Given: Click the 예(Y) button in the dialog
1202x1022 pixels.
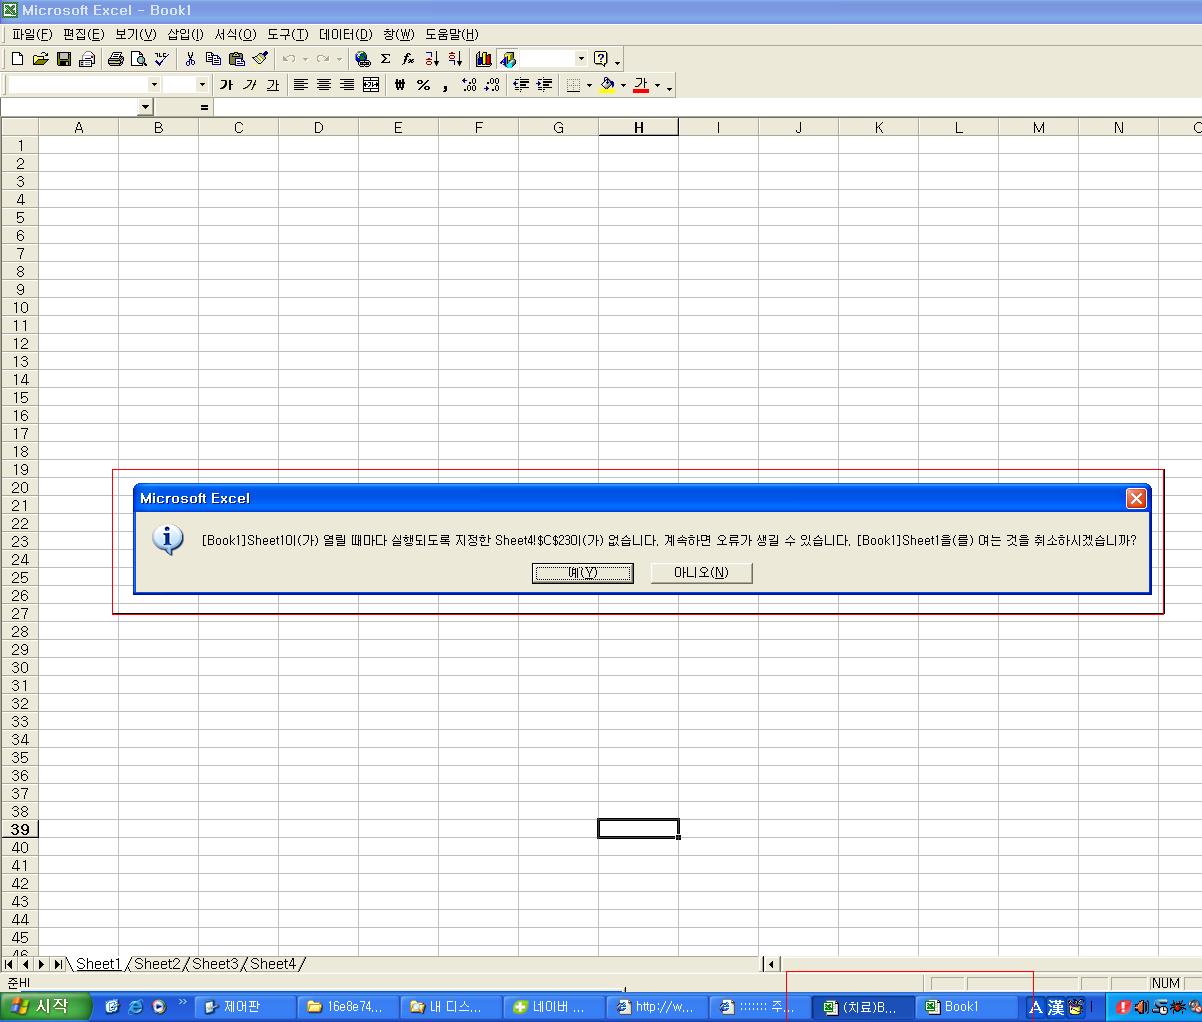Looking at the screenshot, I should tap(583, 573).
